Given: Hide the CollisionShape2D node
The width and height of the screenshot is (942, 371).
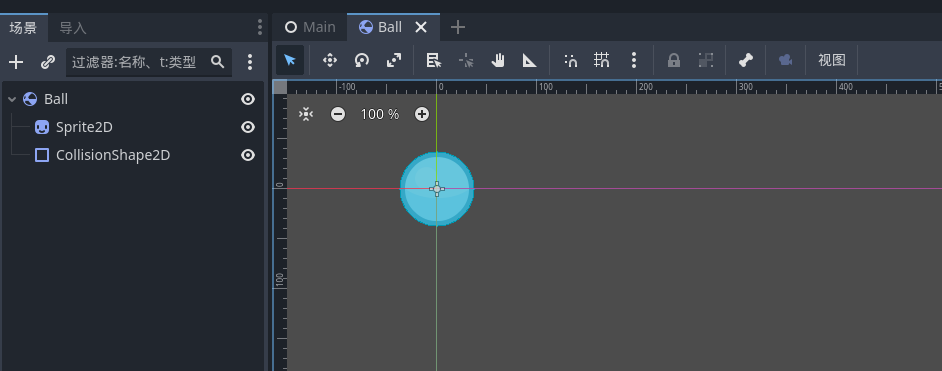Looking at the screenshot, I should [248, 155].
